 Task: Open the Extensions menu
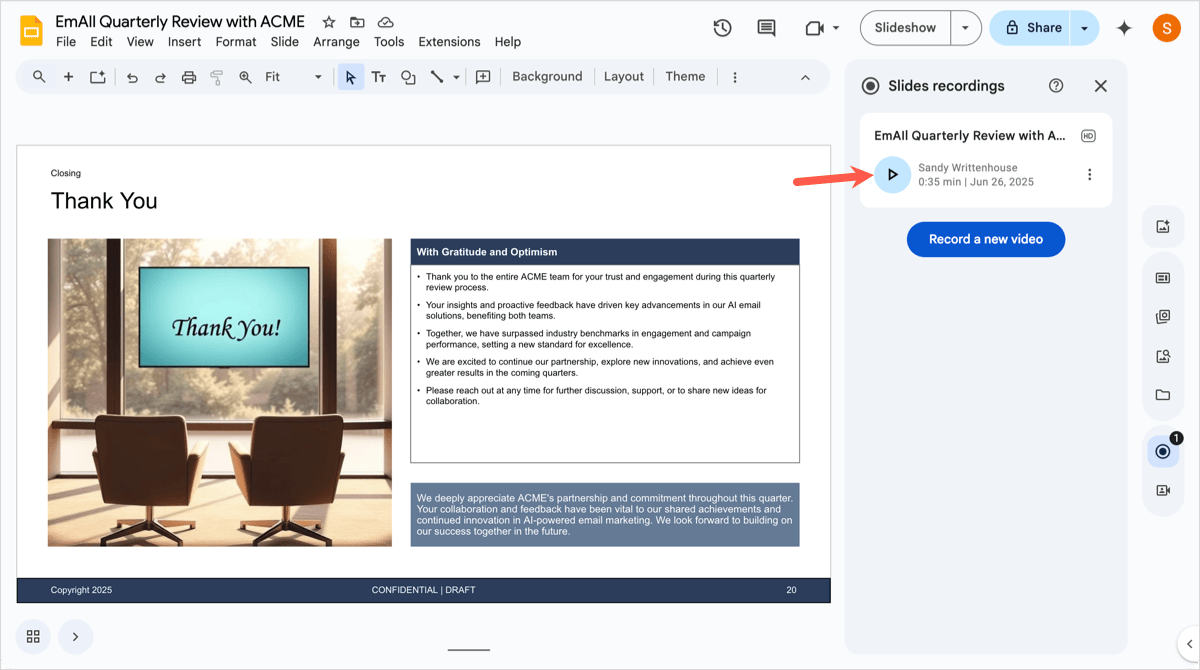pos(449,42)
